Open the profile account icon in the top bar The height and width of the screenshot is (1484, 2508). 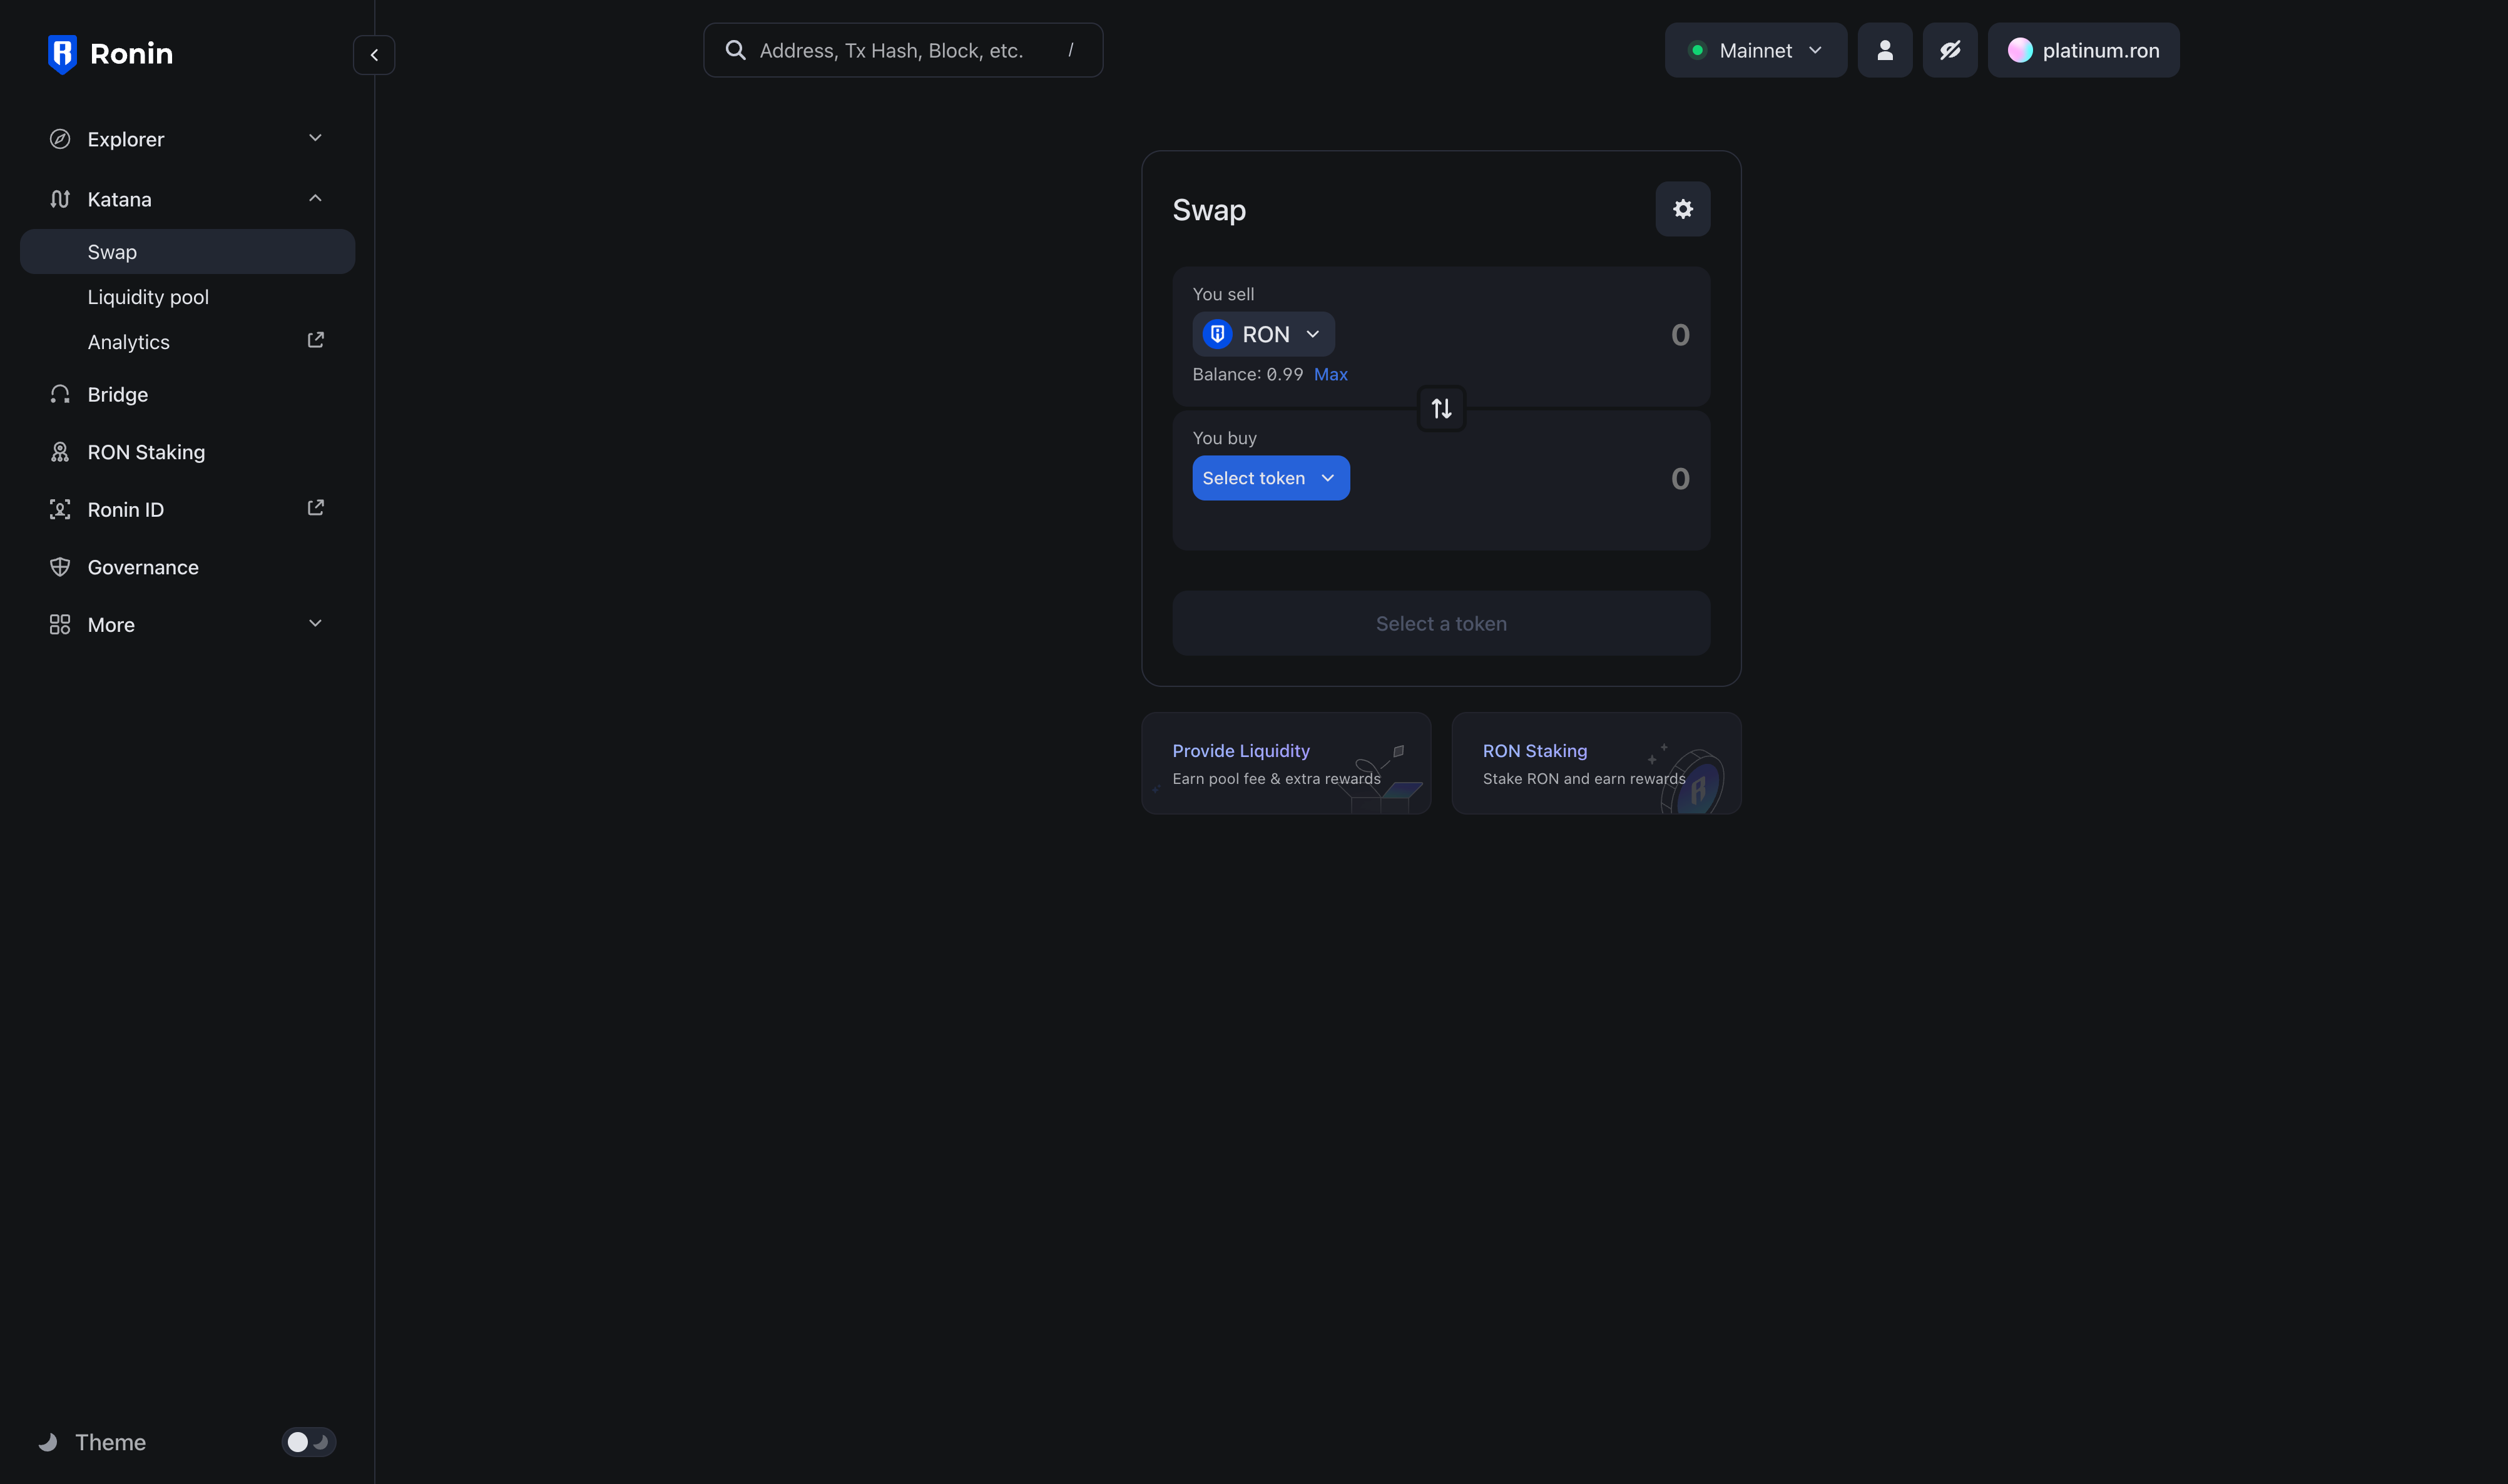[x=1885, y=50]
